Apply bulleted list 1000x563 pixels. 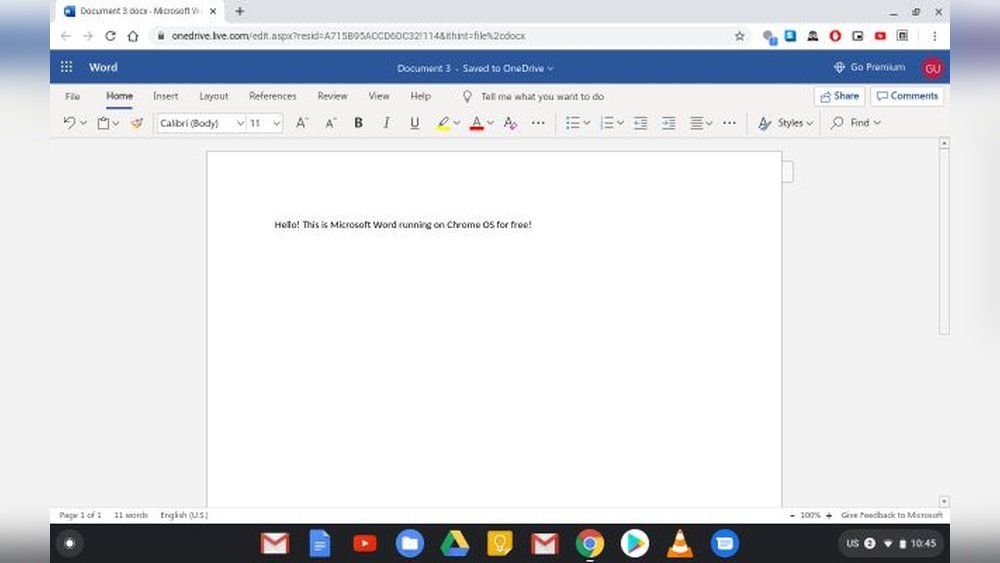[x=573, y=123]
